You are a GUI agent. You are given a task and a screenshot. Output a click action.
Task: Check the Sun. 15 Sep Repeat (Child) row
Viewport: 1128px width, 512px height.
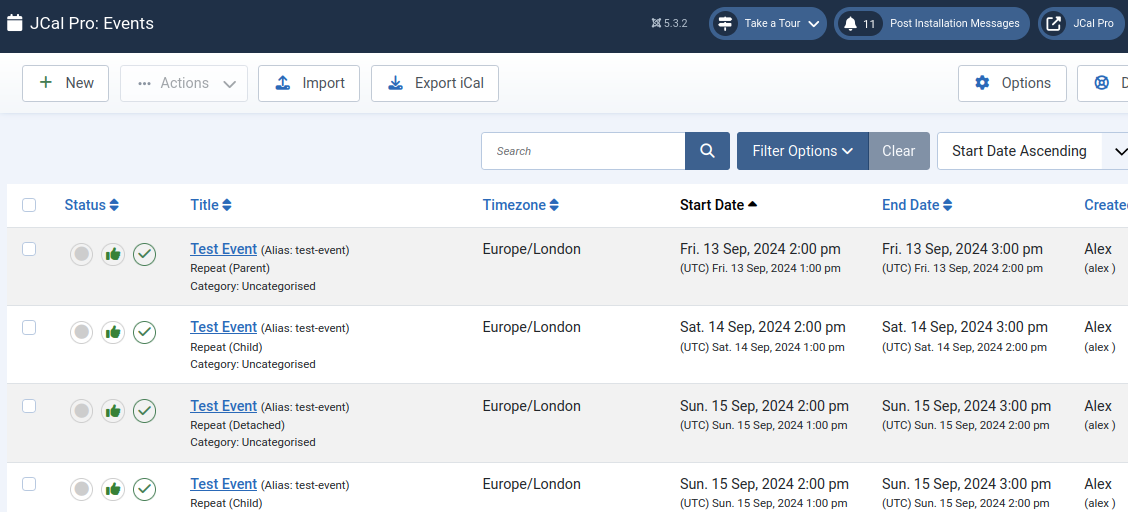[x=29, y=484]
